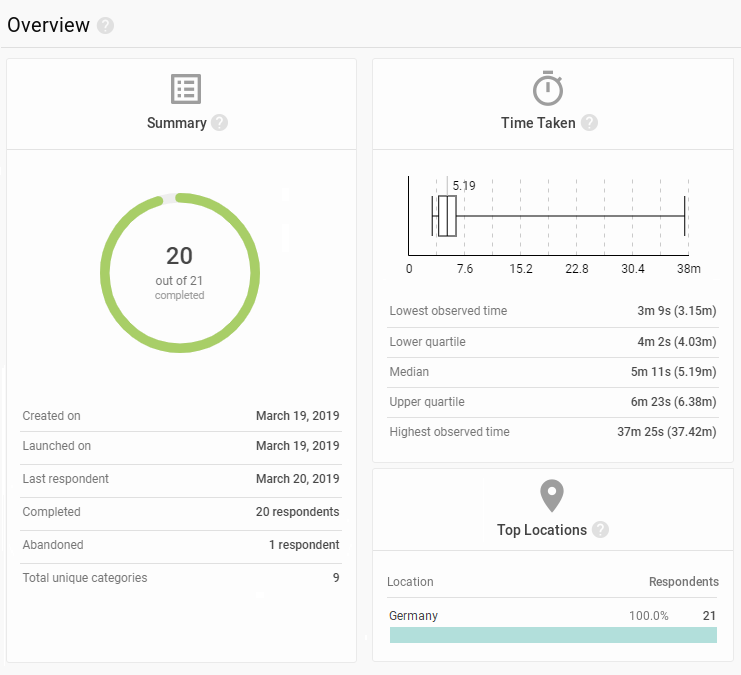Viewport: 741px width, 675px height.
Task: Open the help tooltip beside Summary
Action: coord(219,123)
